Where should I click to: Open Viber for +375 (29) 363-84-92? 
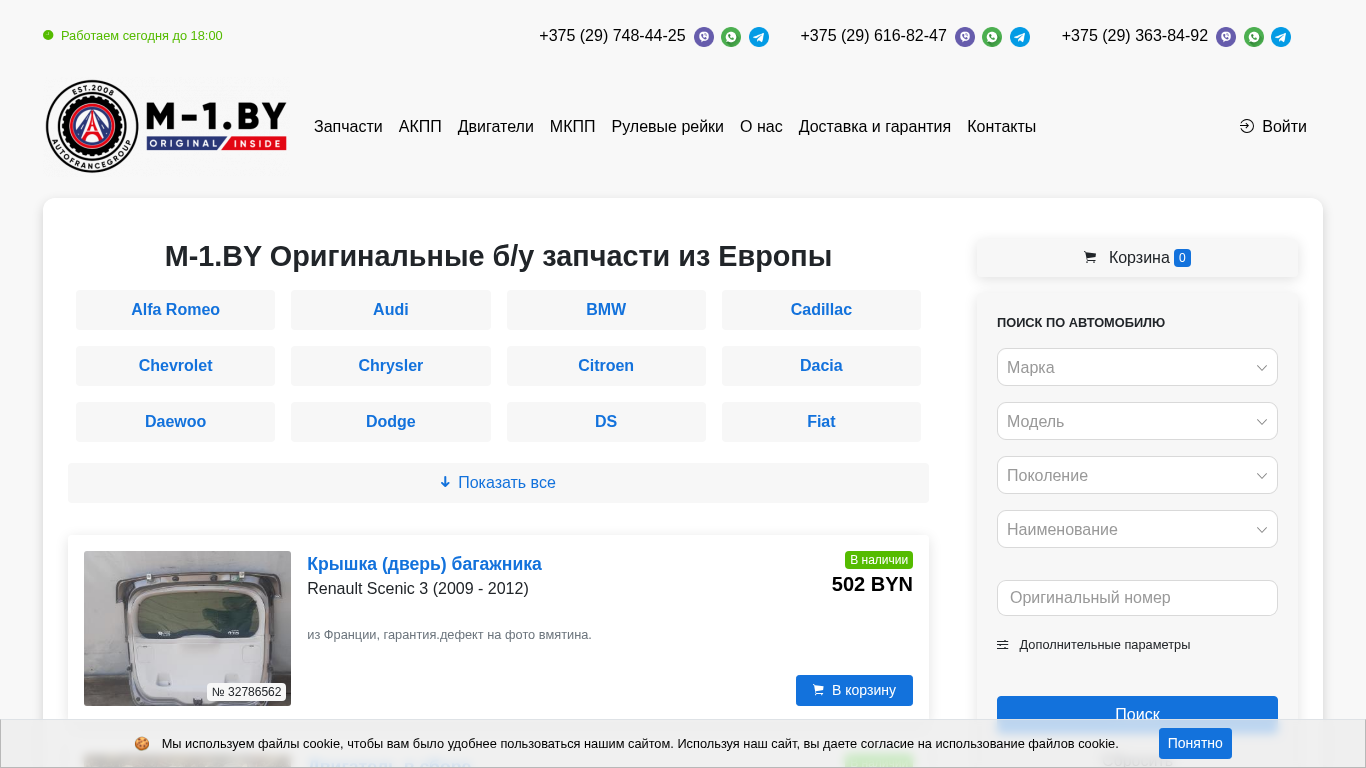click(x=1226, y=37)
